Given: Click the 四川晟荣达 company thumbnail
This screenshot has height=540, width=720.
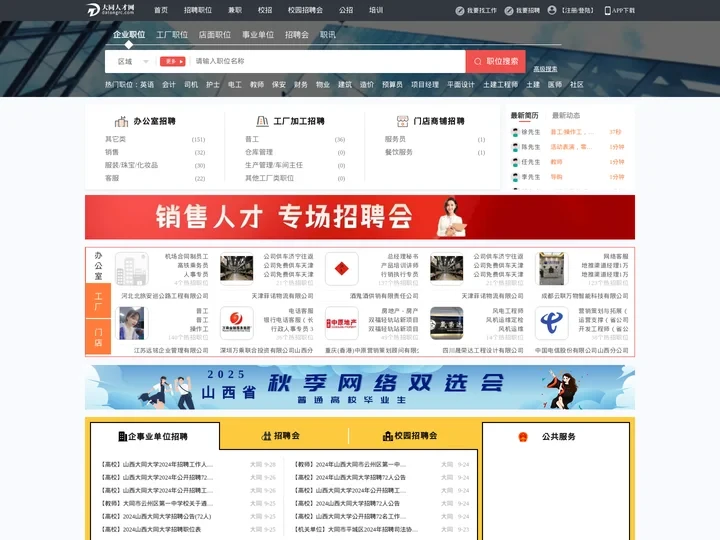Looking at the screenshot, I should point(446,323).
